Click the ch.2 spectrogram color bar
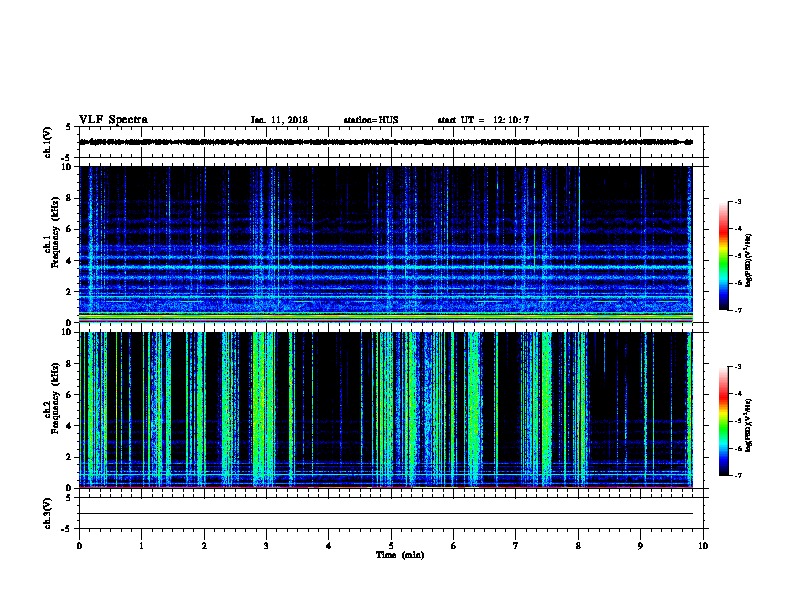This screenshot has width=792, height=612. [724, 421]
